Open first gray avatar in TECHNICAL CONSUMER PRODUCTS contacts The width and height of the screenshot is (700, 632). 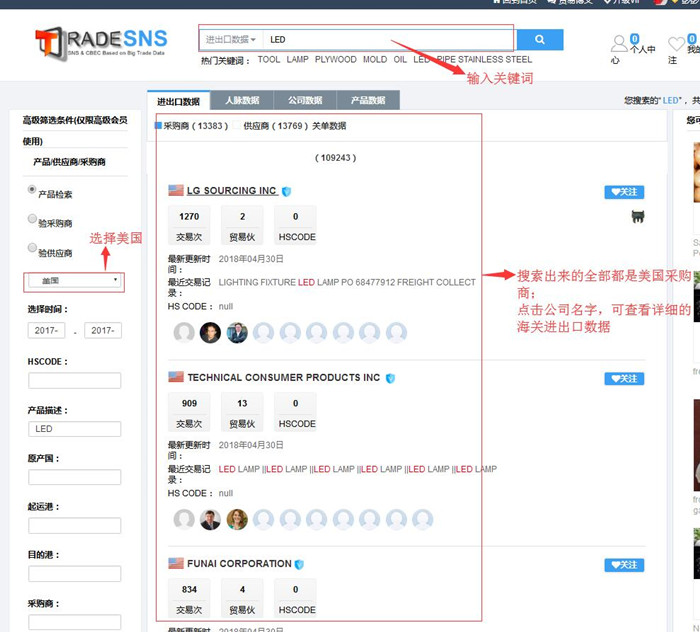(184, 519)
